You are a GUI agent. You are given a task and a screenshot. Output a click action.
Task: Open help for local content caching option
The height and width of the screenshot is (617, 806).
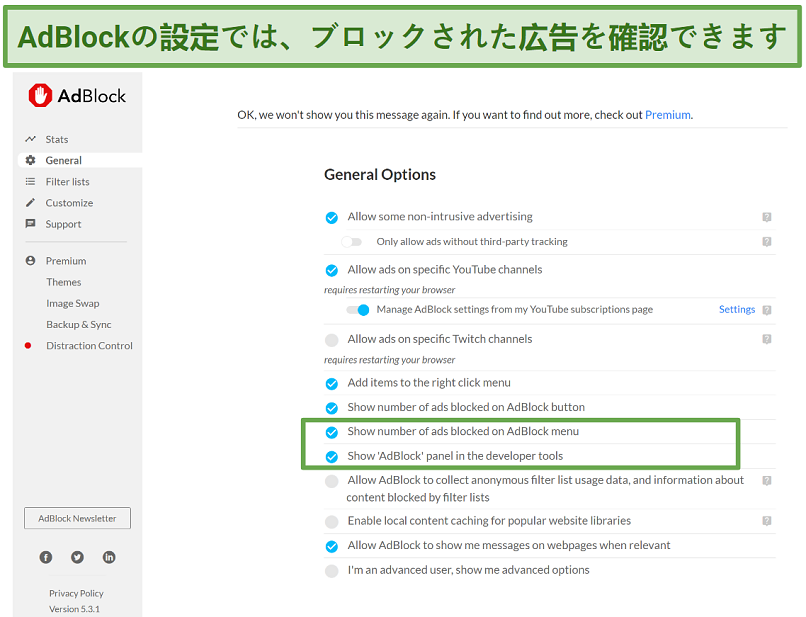click(x=766, y=521)
